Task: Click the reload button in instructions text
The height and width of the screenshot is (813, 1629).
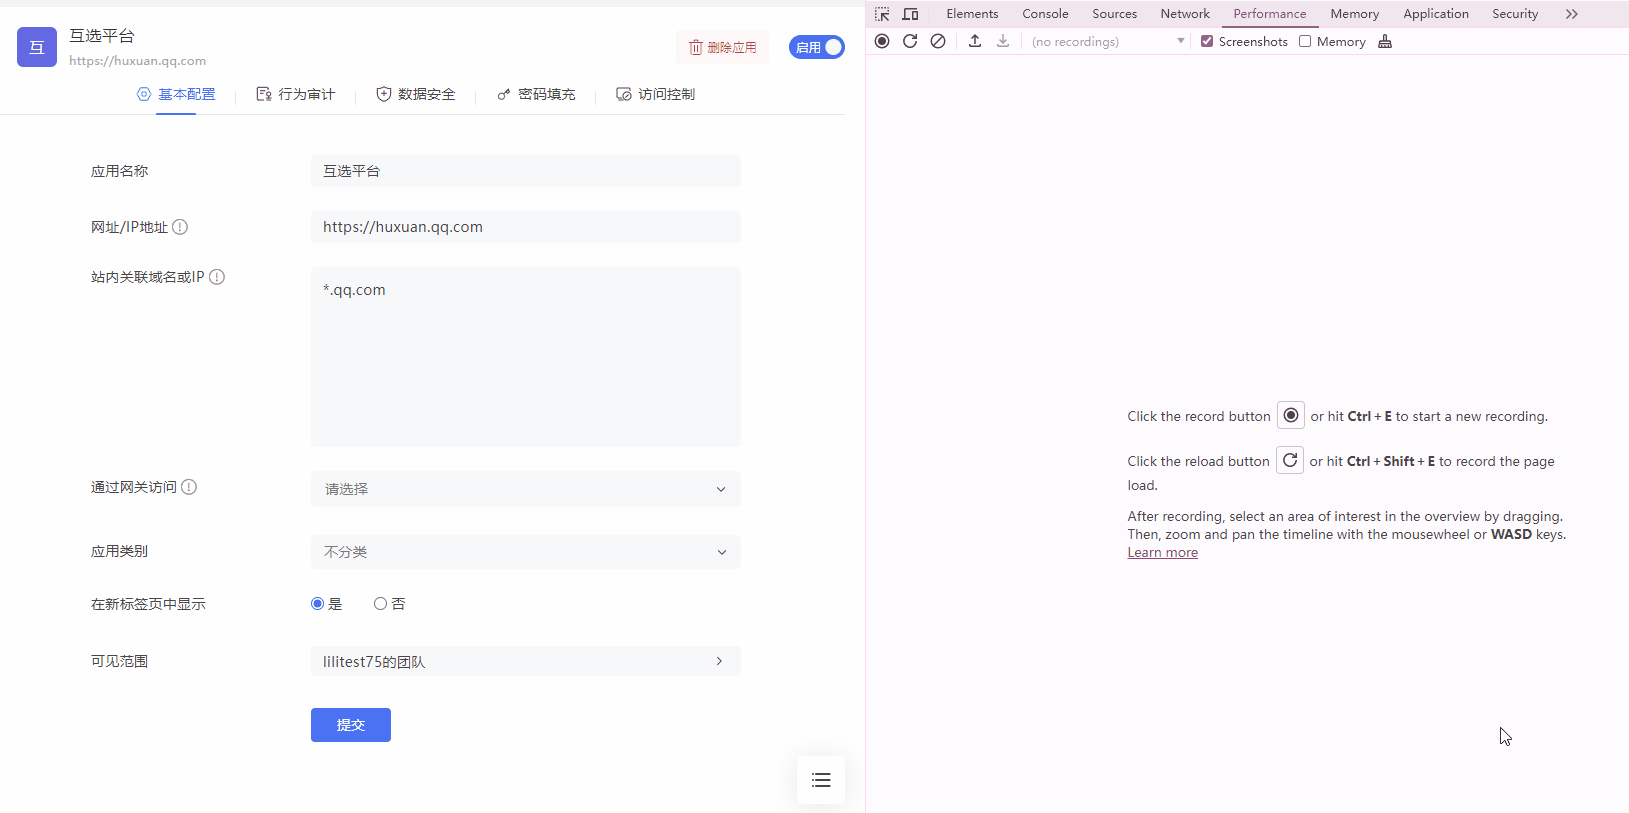Action: pos(1290,460)
